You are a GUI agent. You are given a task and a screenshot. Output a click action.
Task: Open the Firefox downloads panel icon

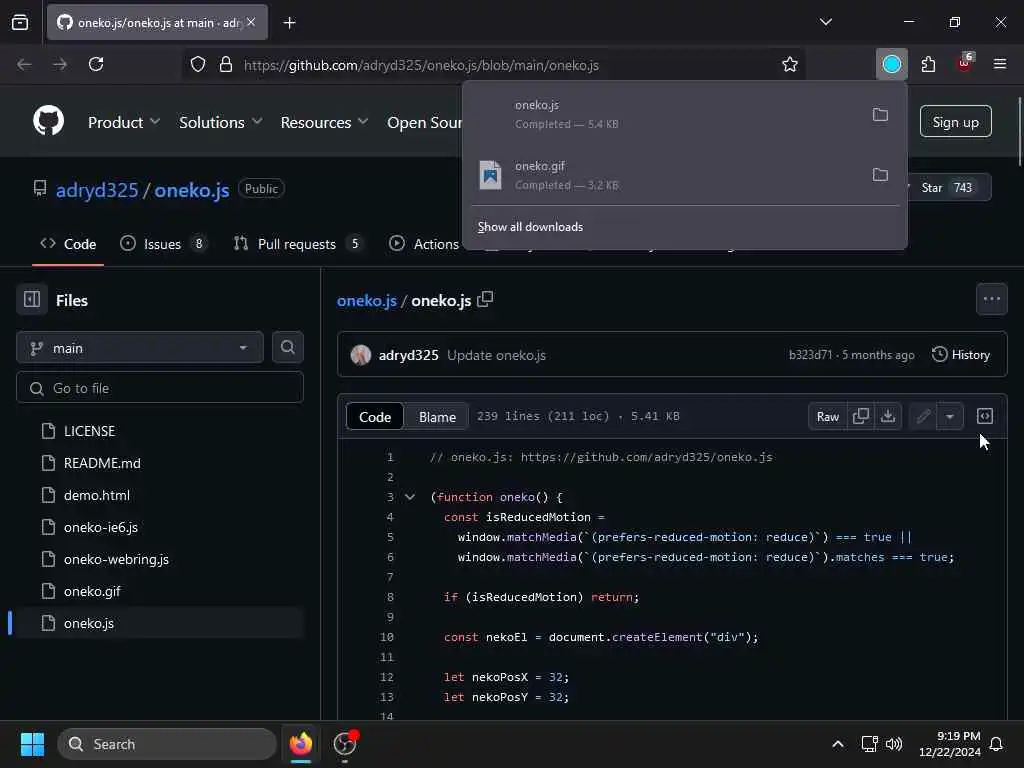point(891,64)
